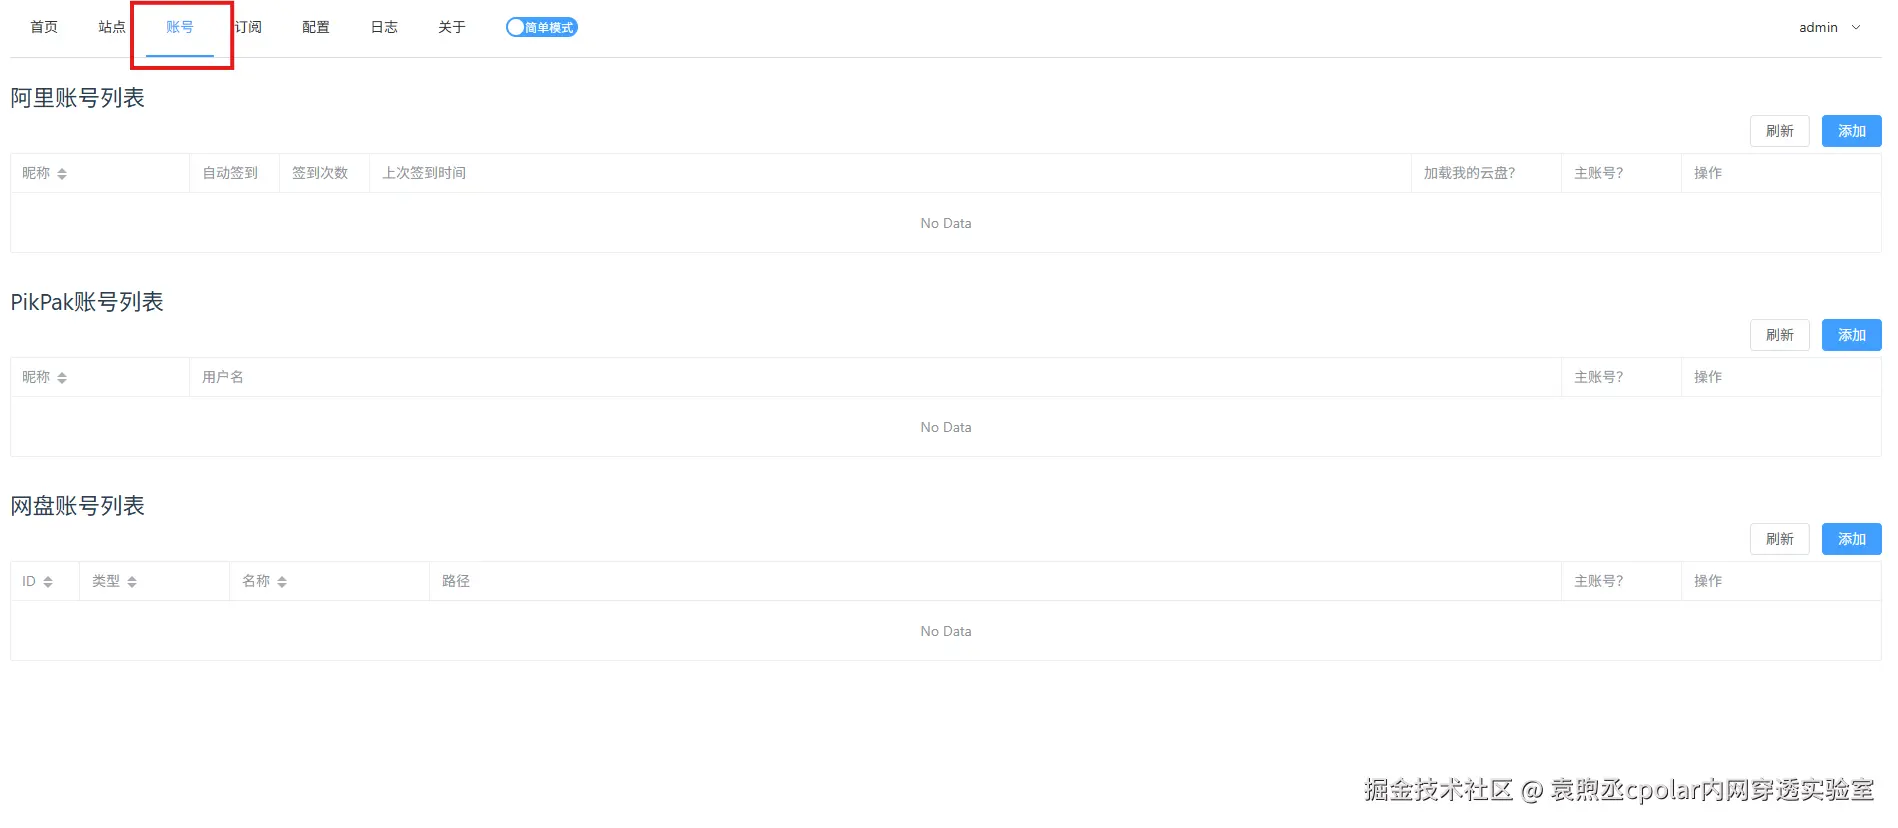Click the 网盘账号列表 heading
The image size is (1898, 828).
78,506
